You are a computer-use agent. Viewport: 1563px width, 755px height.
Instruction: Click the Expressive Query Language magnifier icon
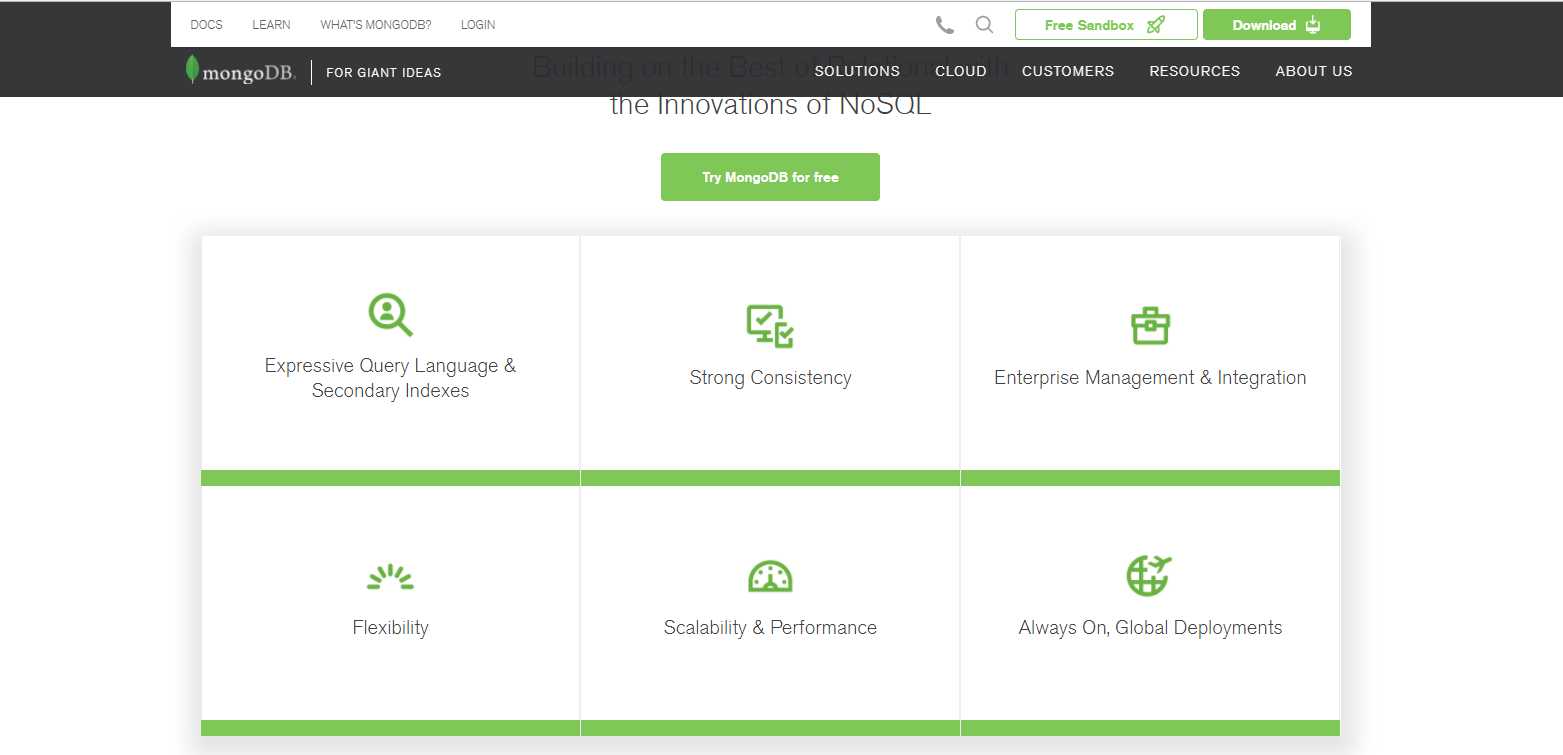click(390, 314)
